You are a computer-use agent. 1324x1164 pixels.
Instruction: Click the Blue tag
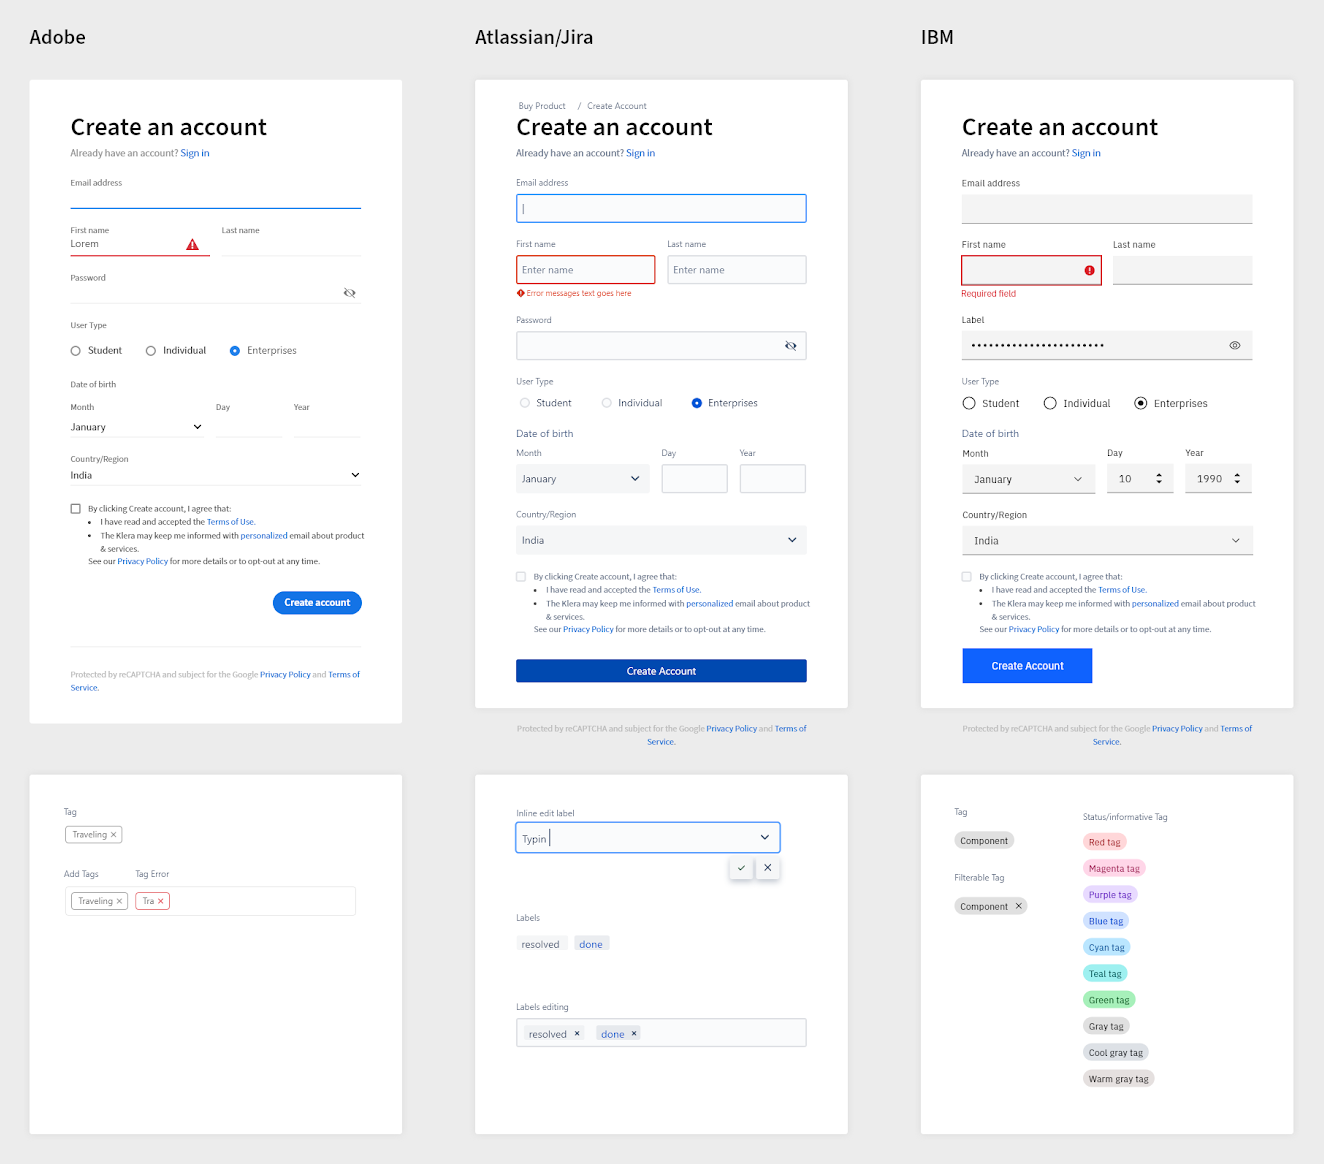1106,921
